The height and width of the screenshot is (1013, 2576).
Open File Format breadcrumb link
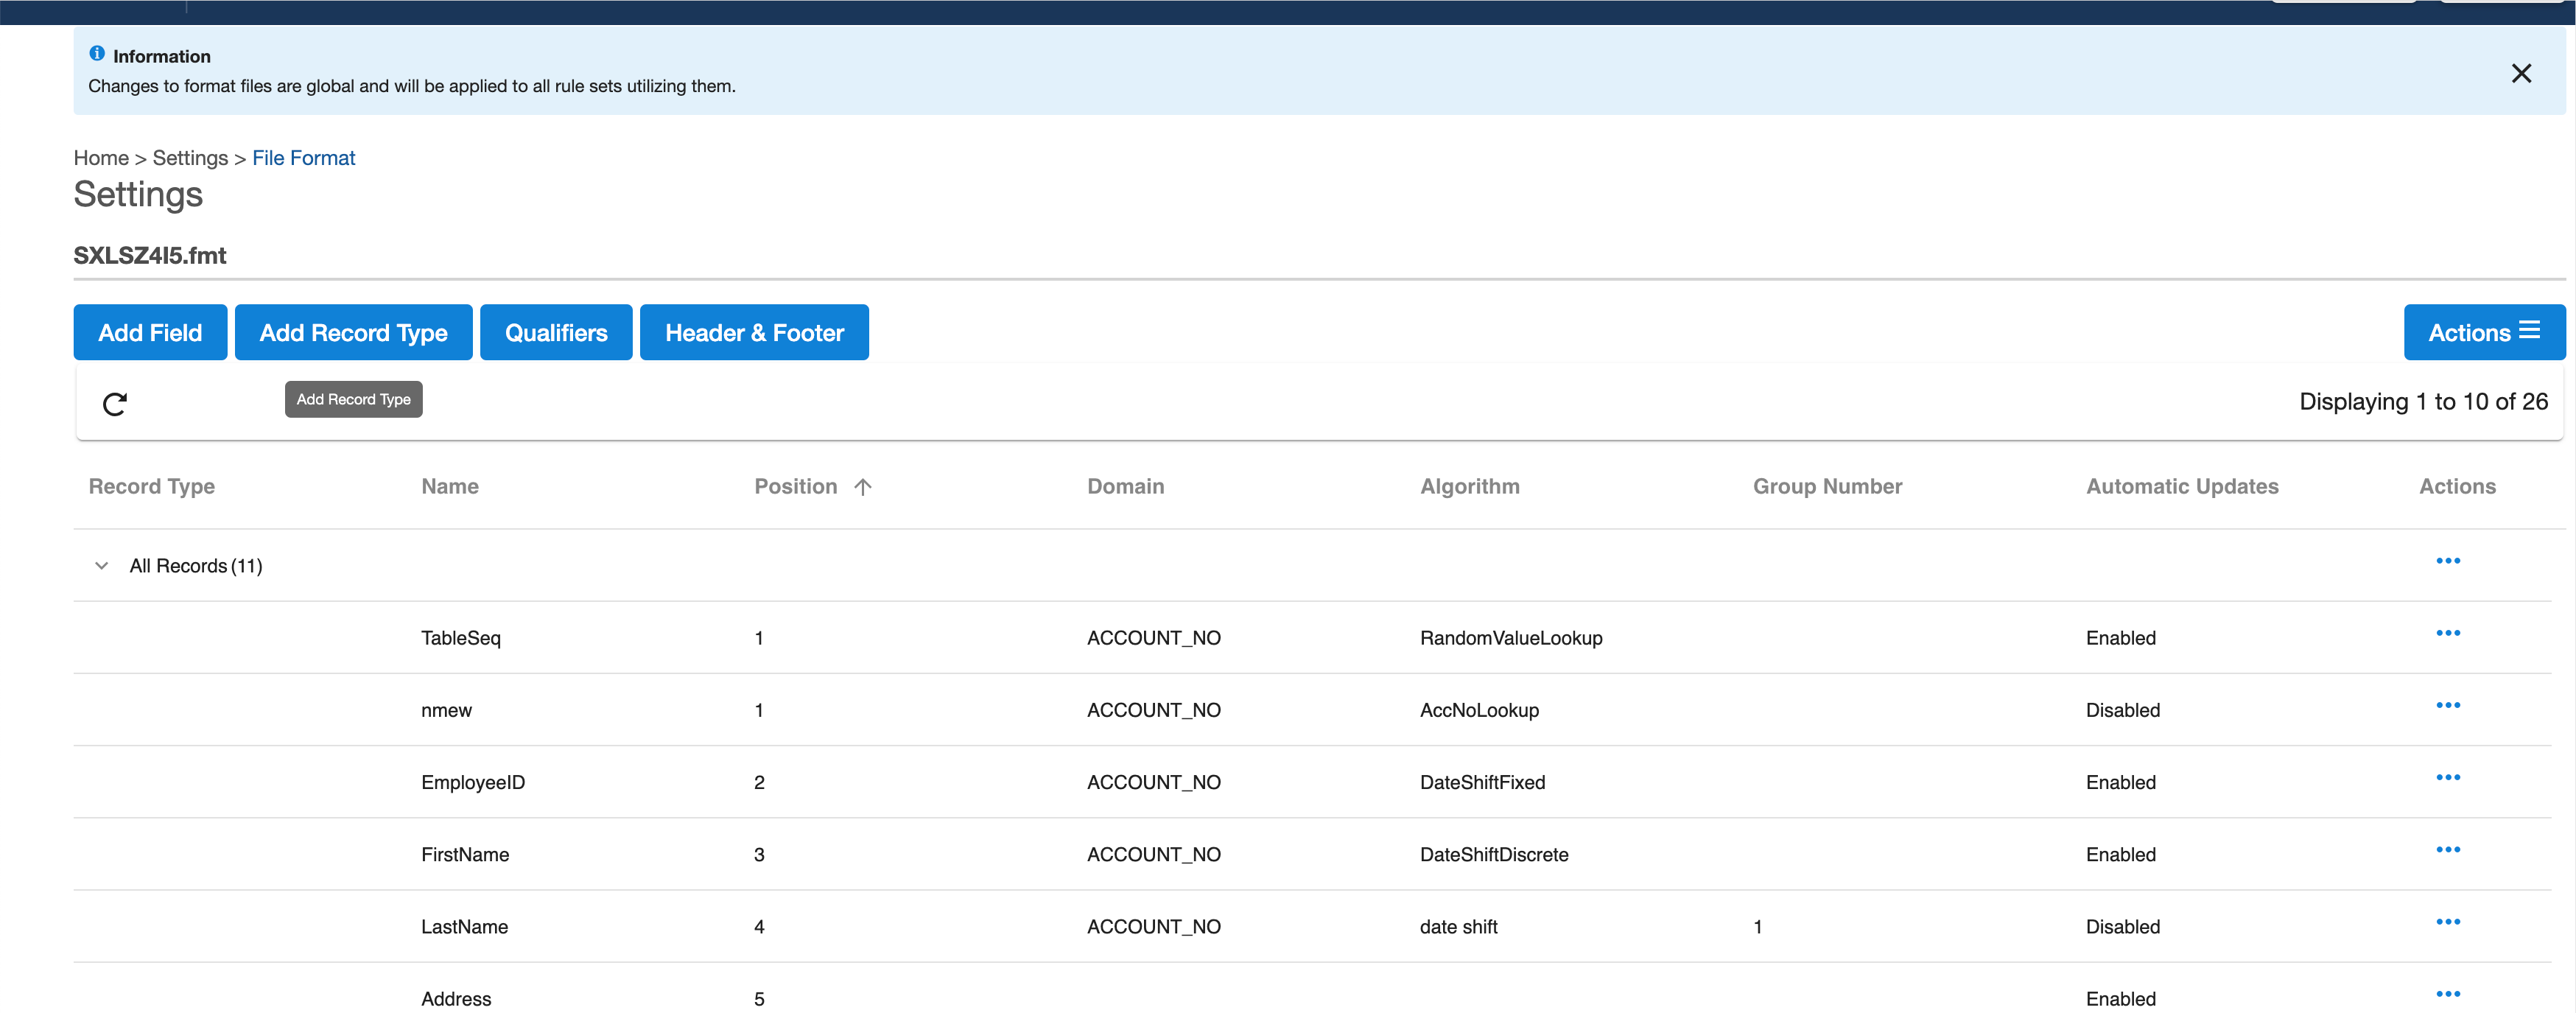click(x=303, y=158)
